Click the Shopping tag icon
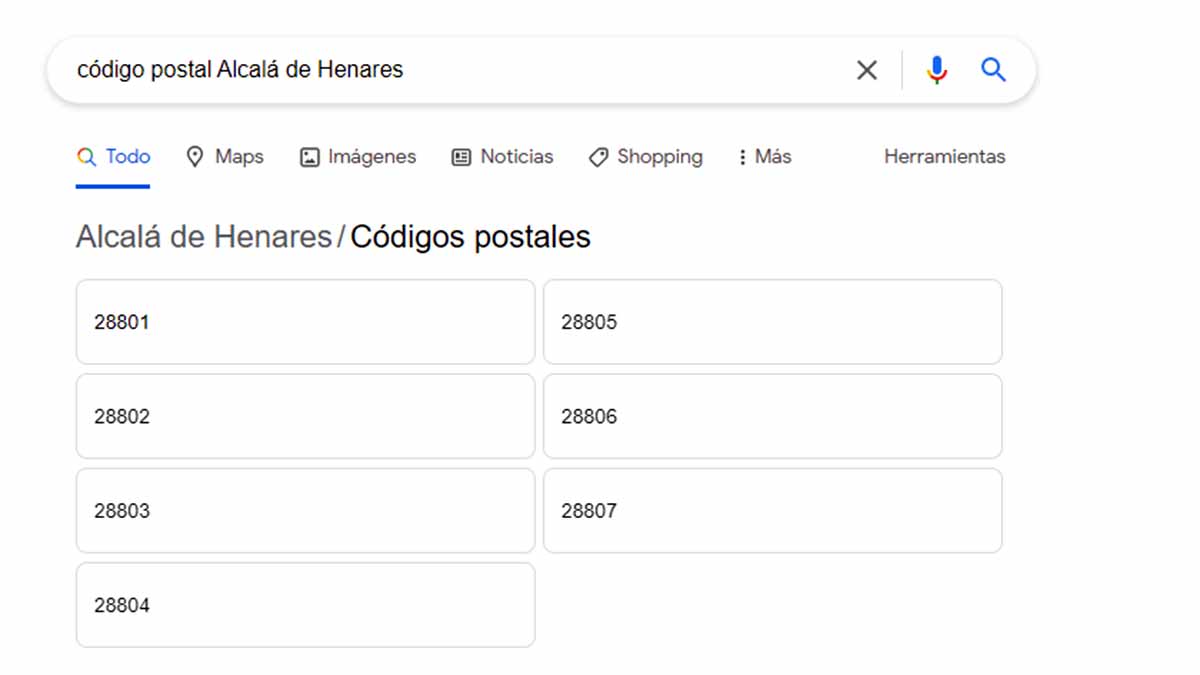The height and width of the screenshot is (675, 1200). click(598, 157)
